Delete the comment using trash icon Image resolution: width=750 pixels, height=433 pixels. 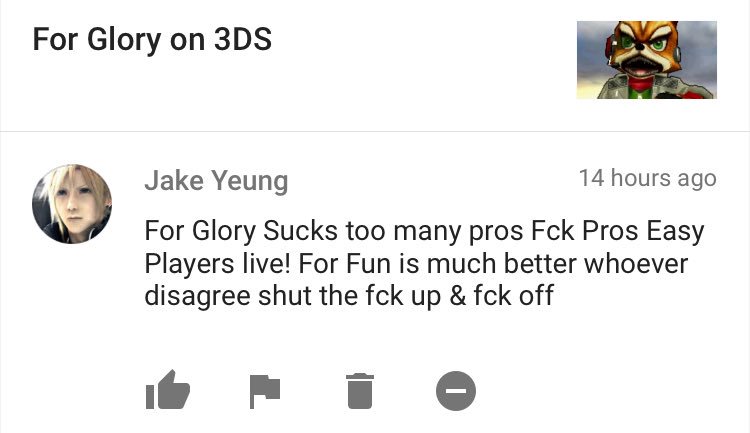point(360,391)
